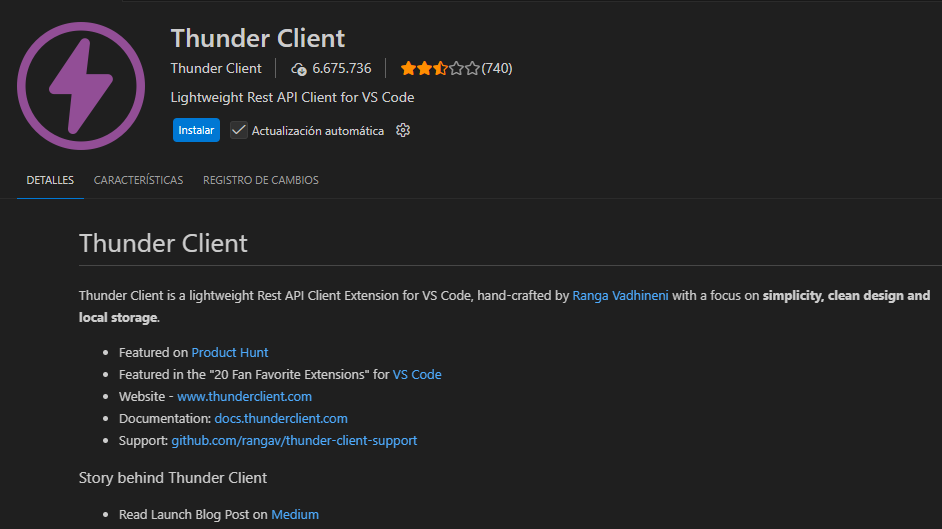This screenshot has height=529, width=942.
Task: Open the VS Code link
Action: coord(417,374)
